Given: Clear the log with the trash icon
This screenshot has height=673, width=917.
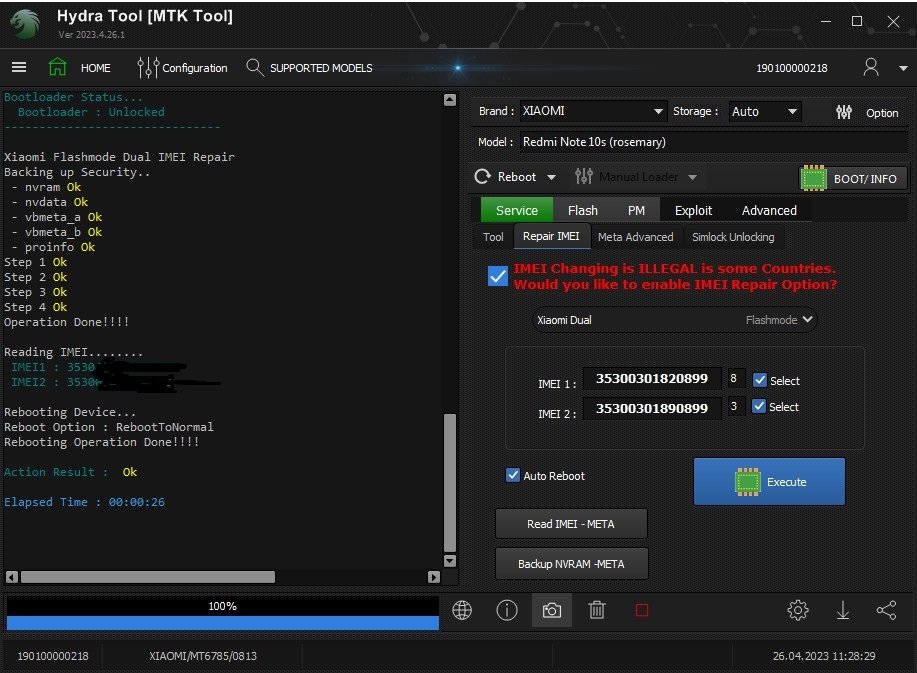Looking at the screenshot, I should [x=596, y=609].
